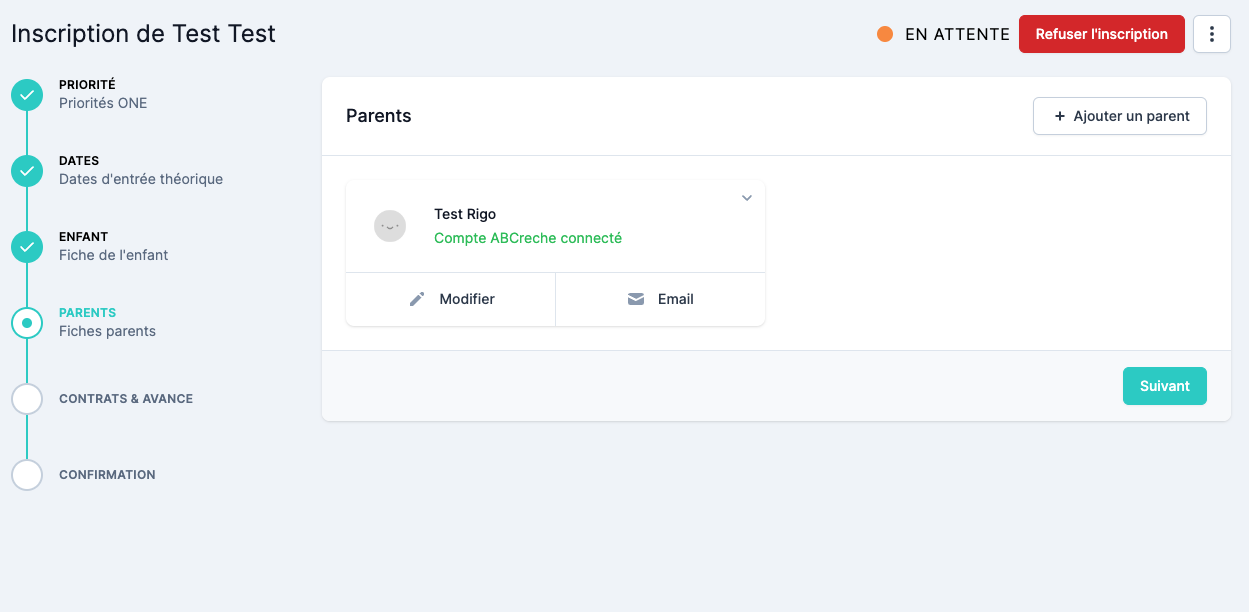Click the plus icon in Ajouter un parent
Viewport: 1249px width, 612px height.
(x=1060, y=116)
